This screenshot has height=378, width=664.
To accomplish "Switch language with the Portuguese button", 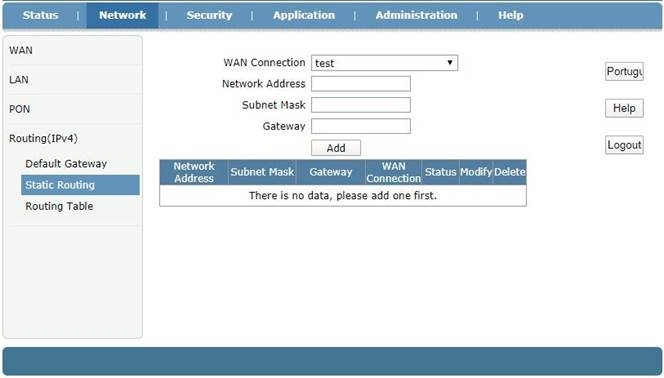I will point(624,72).
